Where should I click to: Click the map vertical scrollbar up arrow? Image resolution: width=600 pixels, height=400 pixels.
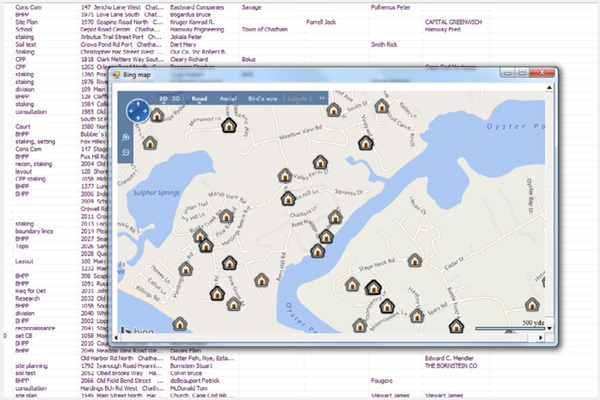point(549,88)
